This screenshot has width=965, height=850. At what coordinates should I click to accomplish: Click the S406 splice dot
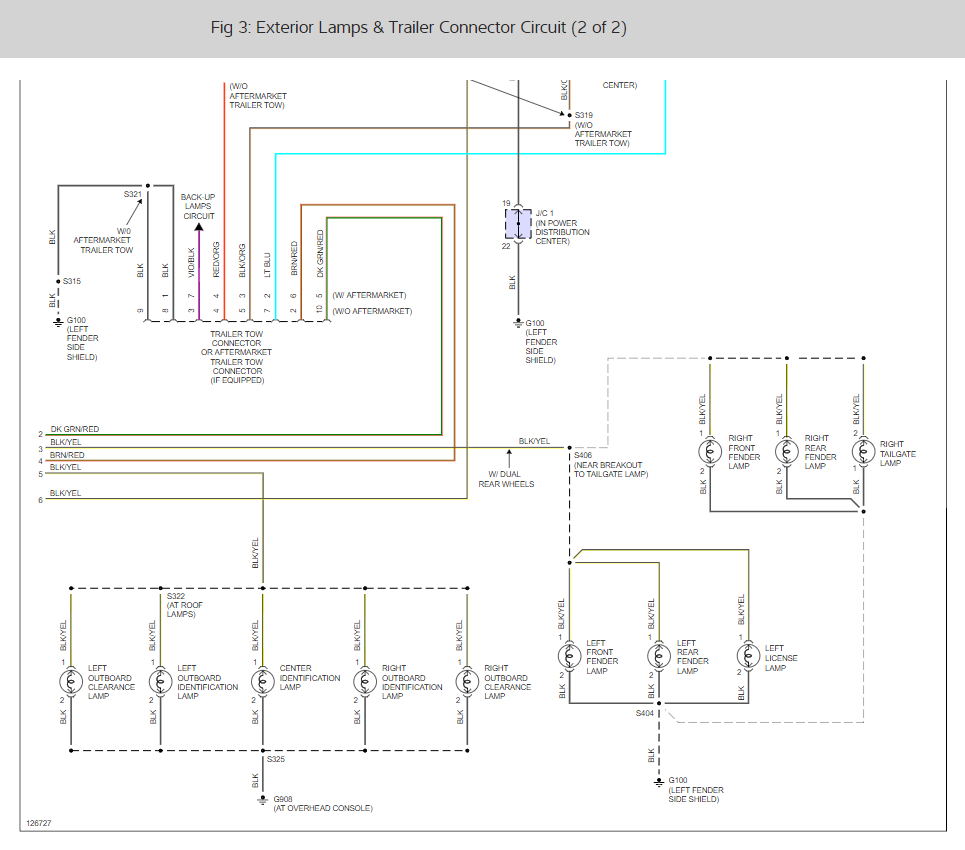coord(569,448)
